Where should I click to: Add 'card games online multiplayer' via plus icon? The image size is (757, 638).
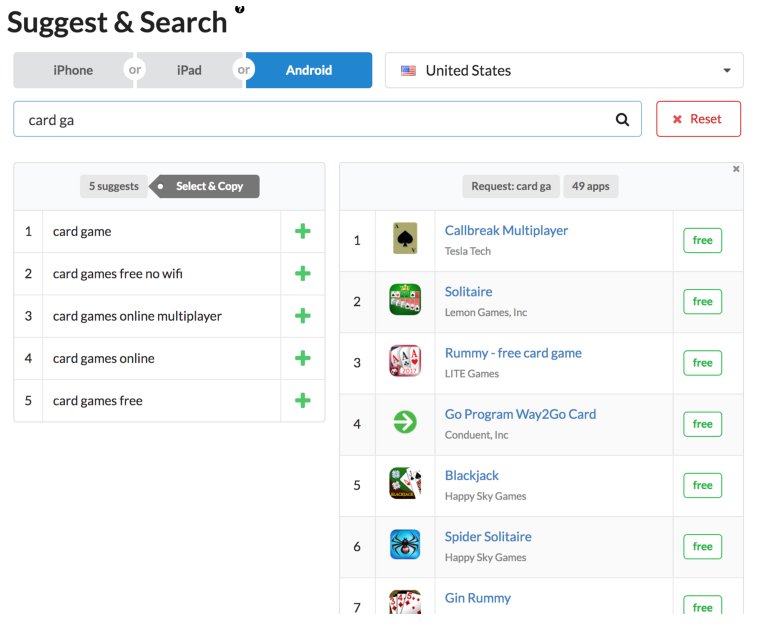click(303, 316)
